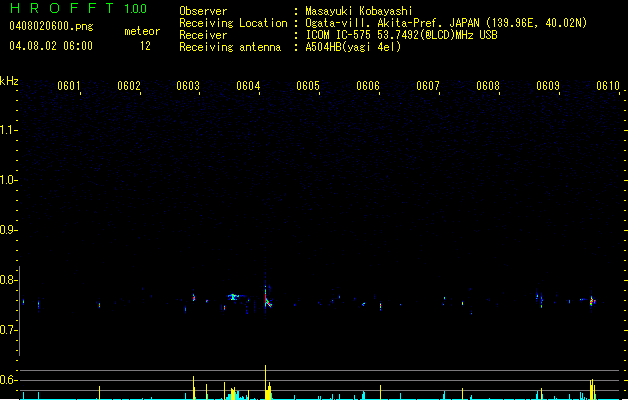Screen dimensions: 629x400
Task: Click the meteor count value 12
Action: tap(145, 46)
